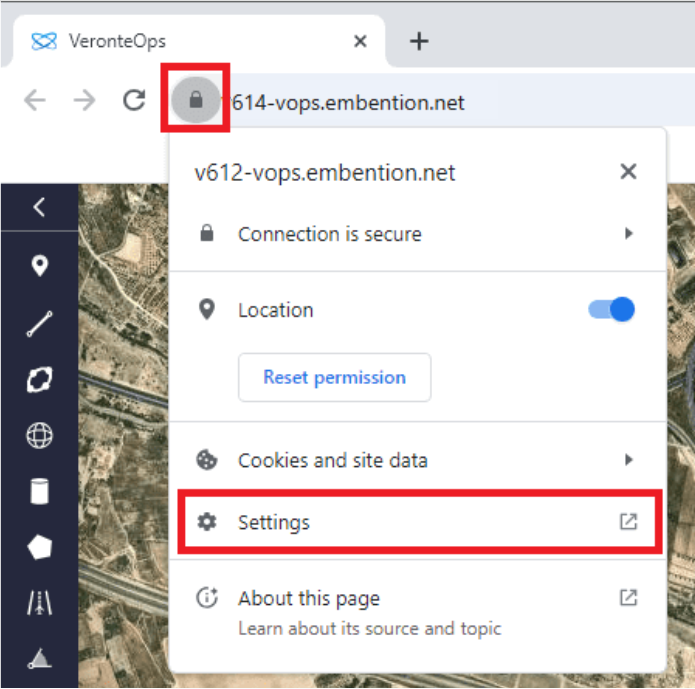The width and height of the screenshot is (695, 689).
Task: Open a new browser tab
Action: pos(420,41)
